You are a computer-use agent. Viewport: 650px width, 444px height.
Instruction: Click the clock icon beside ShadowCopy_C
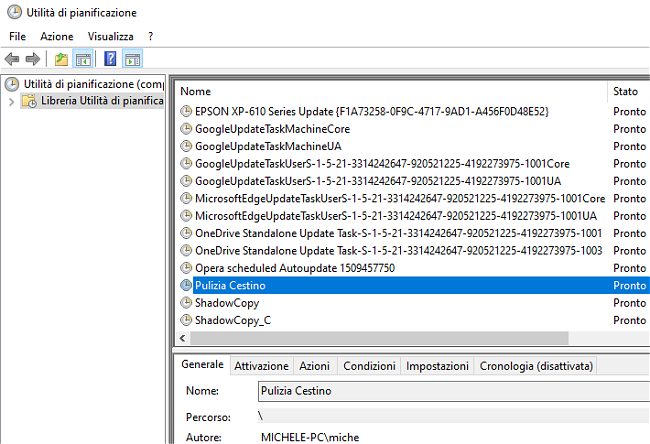186,320
